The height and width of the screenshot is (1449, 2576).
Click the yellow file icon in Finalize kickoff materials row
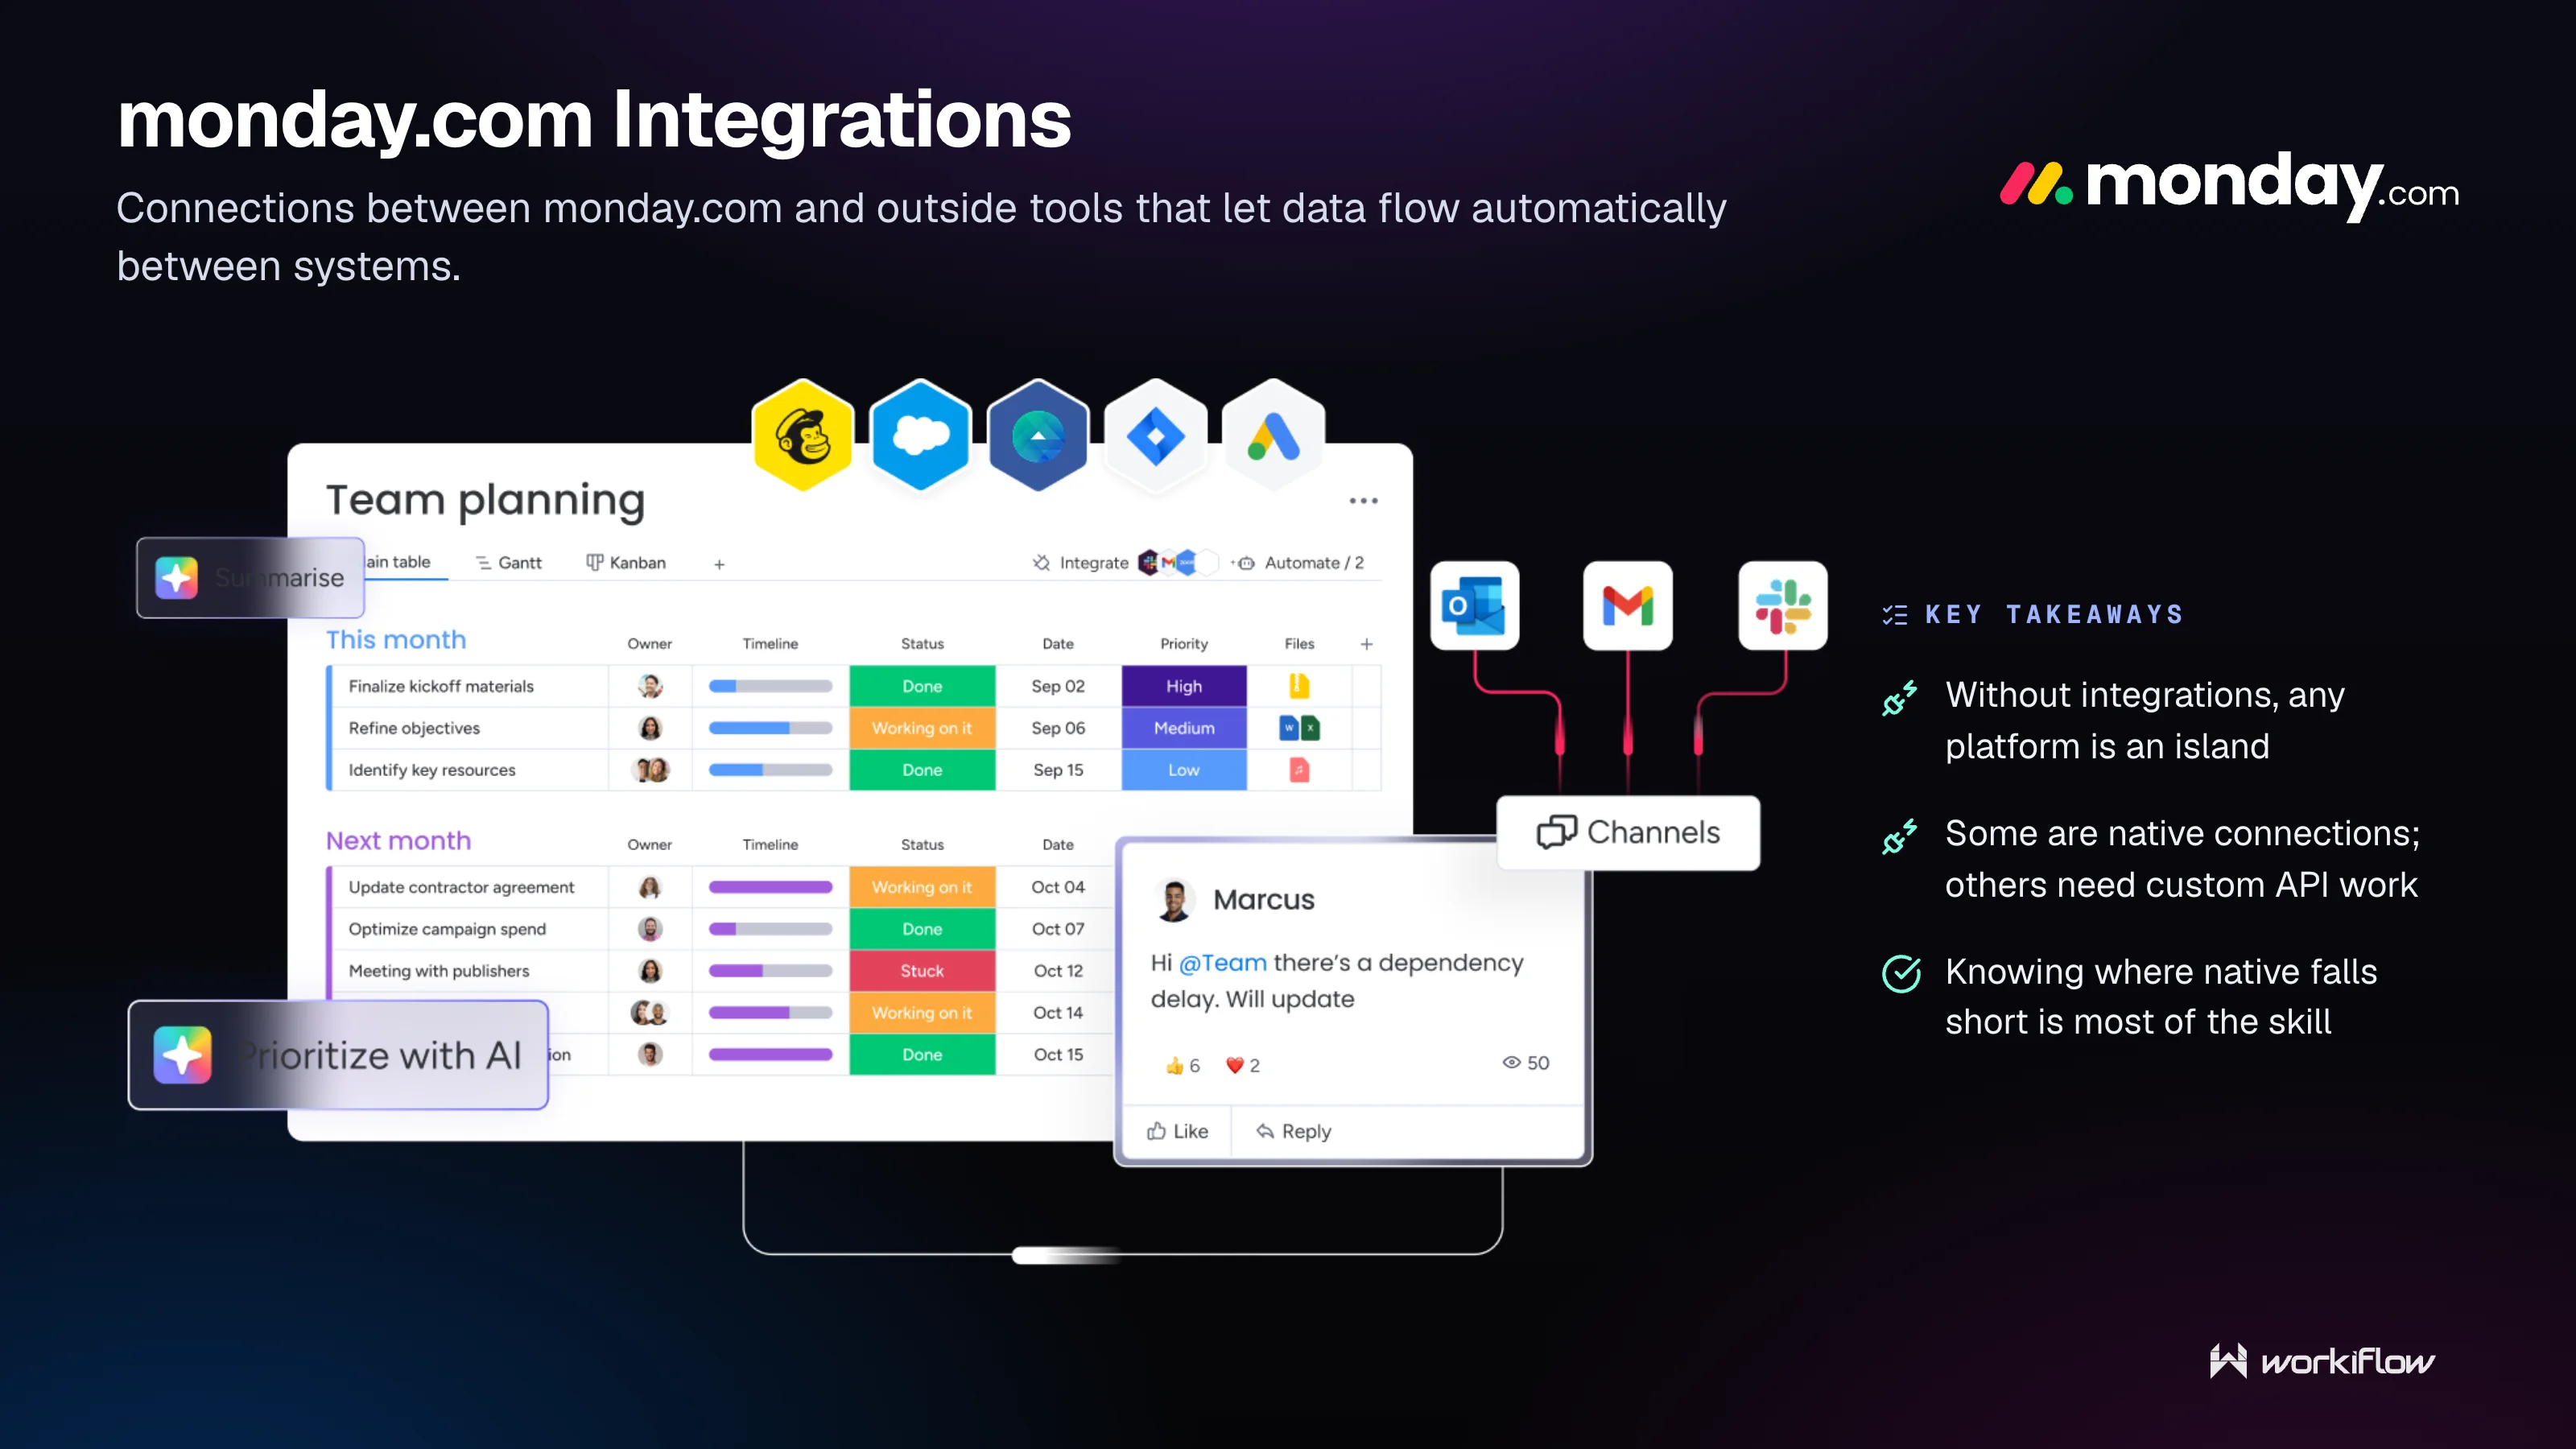(1299, 686)
